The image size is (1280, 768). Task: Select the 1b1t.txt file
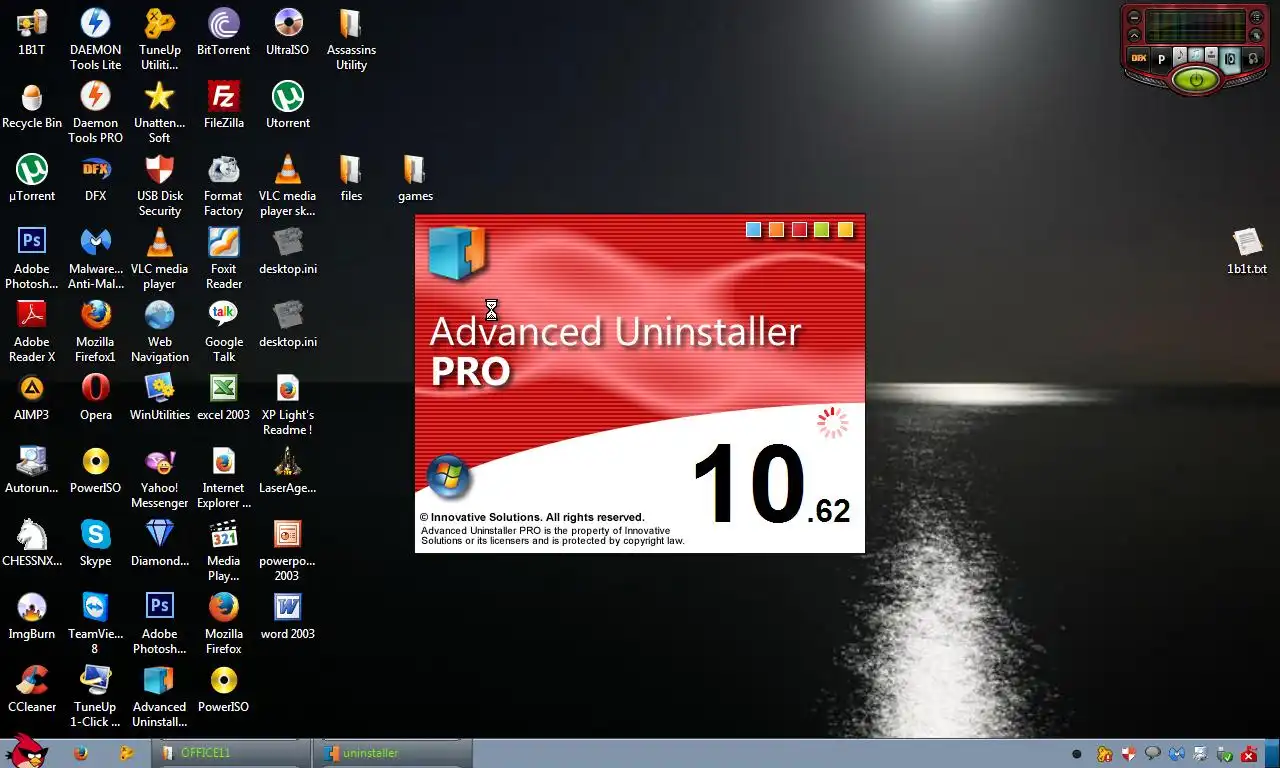1247,251
